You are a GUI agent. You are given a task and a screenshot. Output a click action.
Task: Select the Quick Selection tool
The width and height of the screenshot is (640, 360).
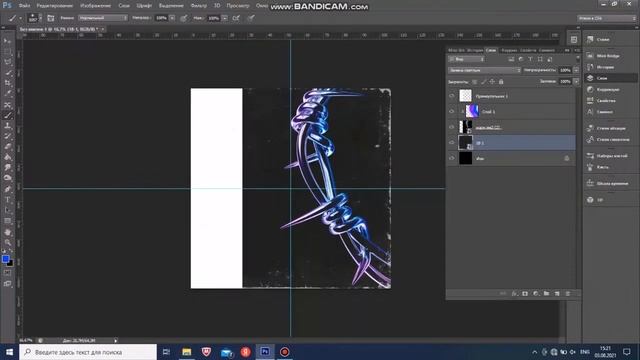coord(8,73)
